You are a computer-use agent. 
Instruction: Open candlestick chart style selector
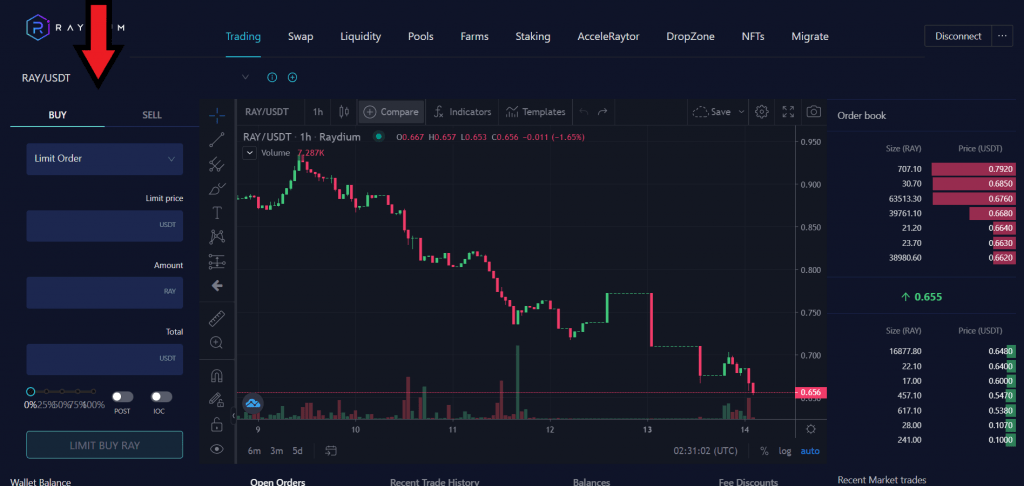pos(344,112)
